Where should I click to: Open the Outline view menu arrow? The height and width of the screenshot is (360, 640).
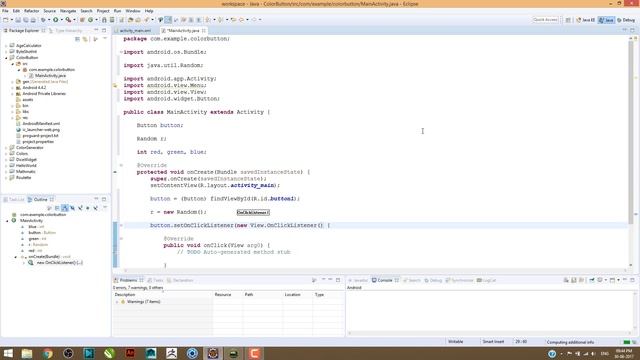[x=104, y=208]
